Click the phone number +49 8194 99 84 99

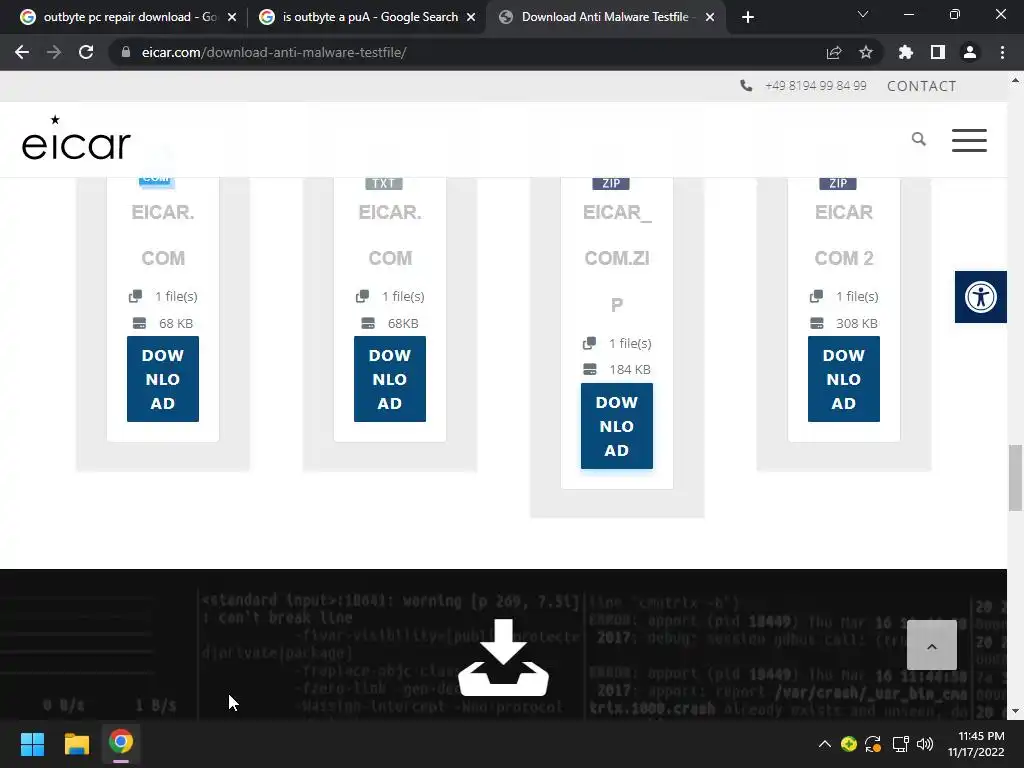coord(816,86)
